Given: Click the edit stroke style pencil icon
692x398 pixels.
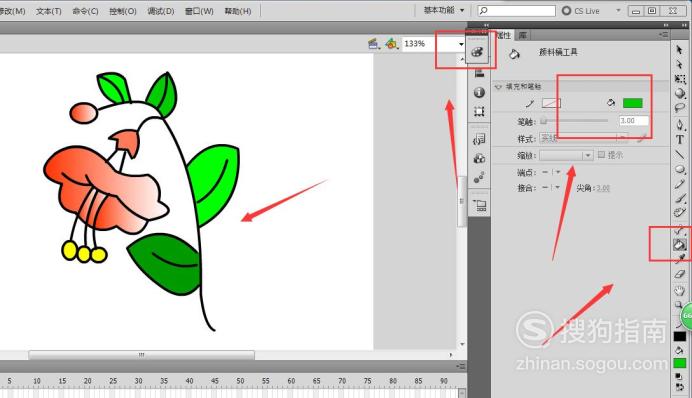Looking at the screenshot, I should pyautogui.click(x=643, y=138).
